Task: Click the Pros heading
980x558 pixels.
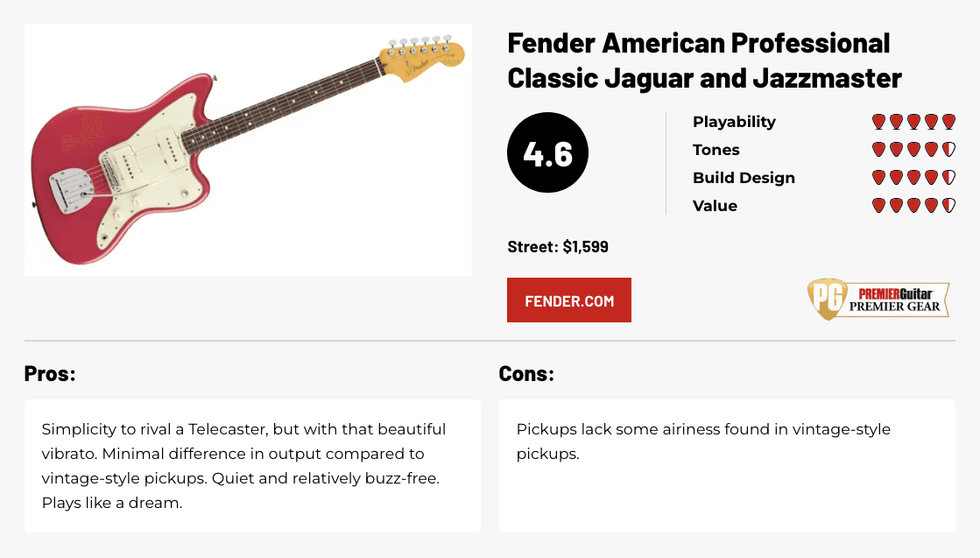Action: (x=50, y=374)
